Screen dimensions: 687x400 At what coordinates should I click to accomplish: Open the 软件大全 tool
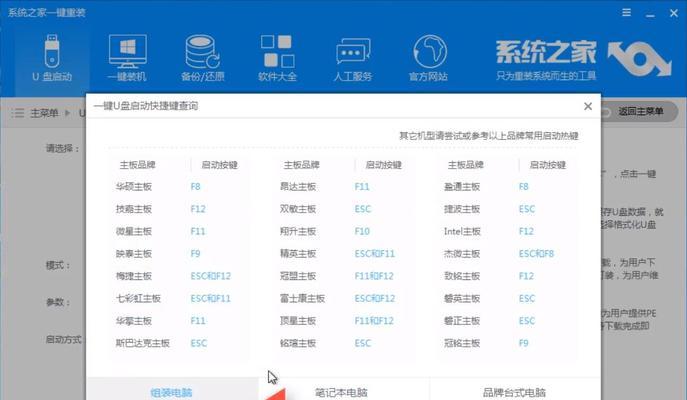(x=277, y=58)
